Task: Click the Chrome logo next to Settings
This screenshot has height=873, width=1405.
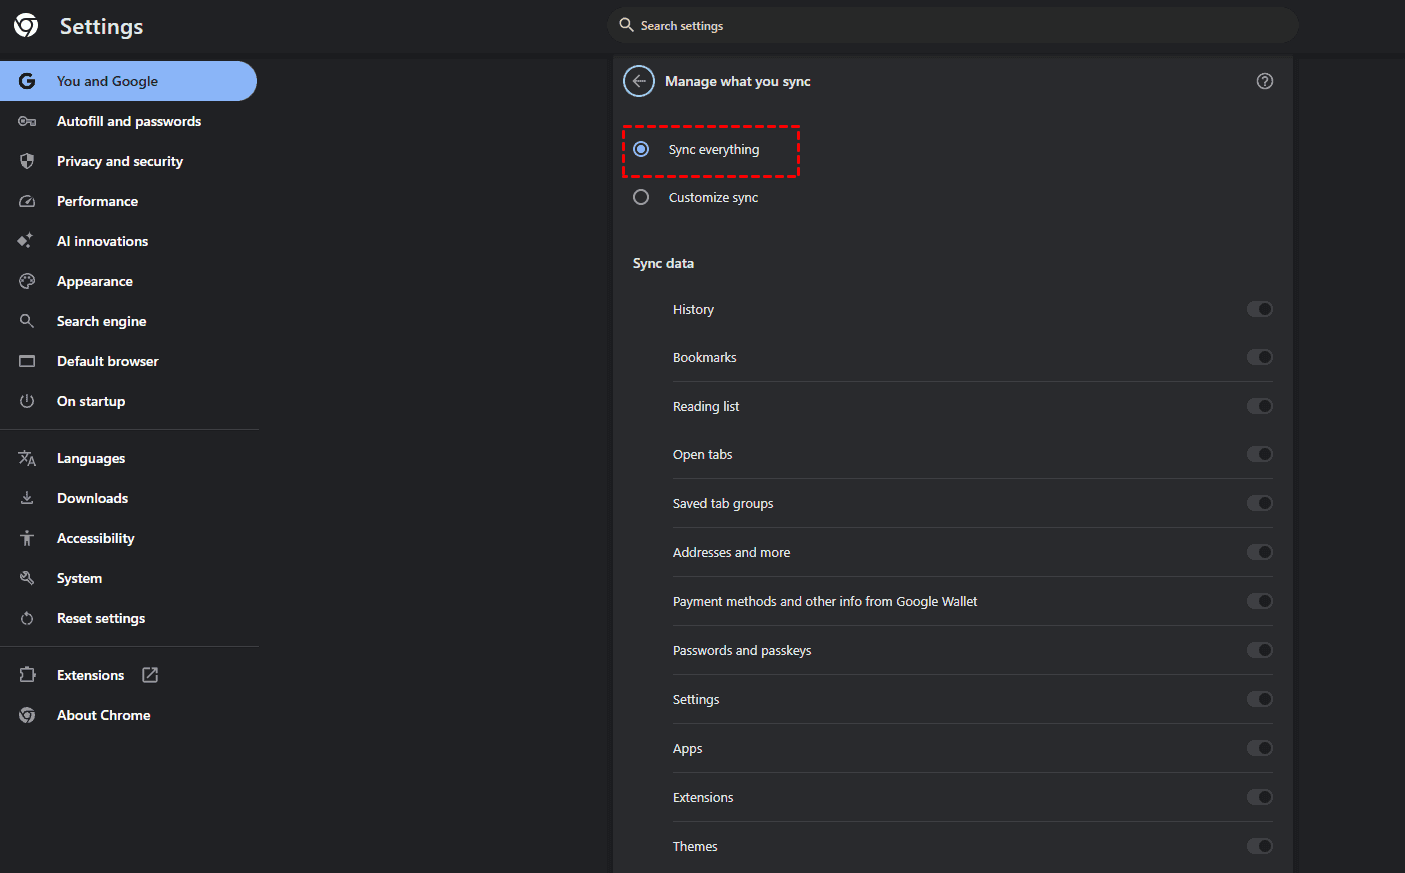Action: (27, 26)
